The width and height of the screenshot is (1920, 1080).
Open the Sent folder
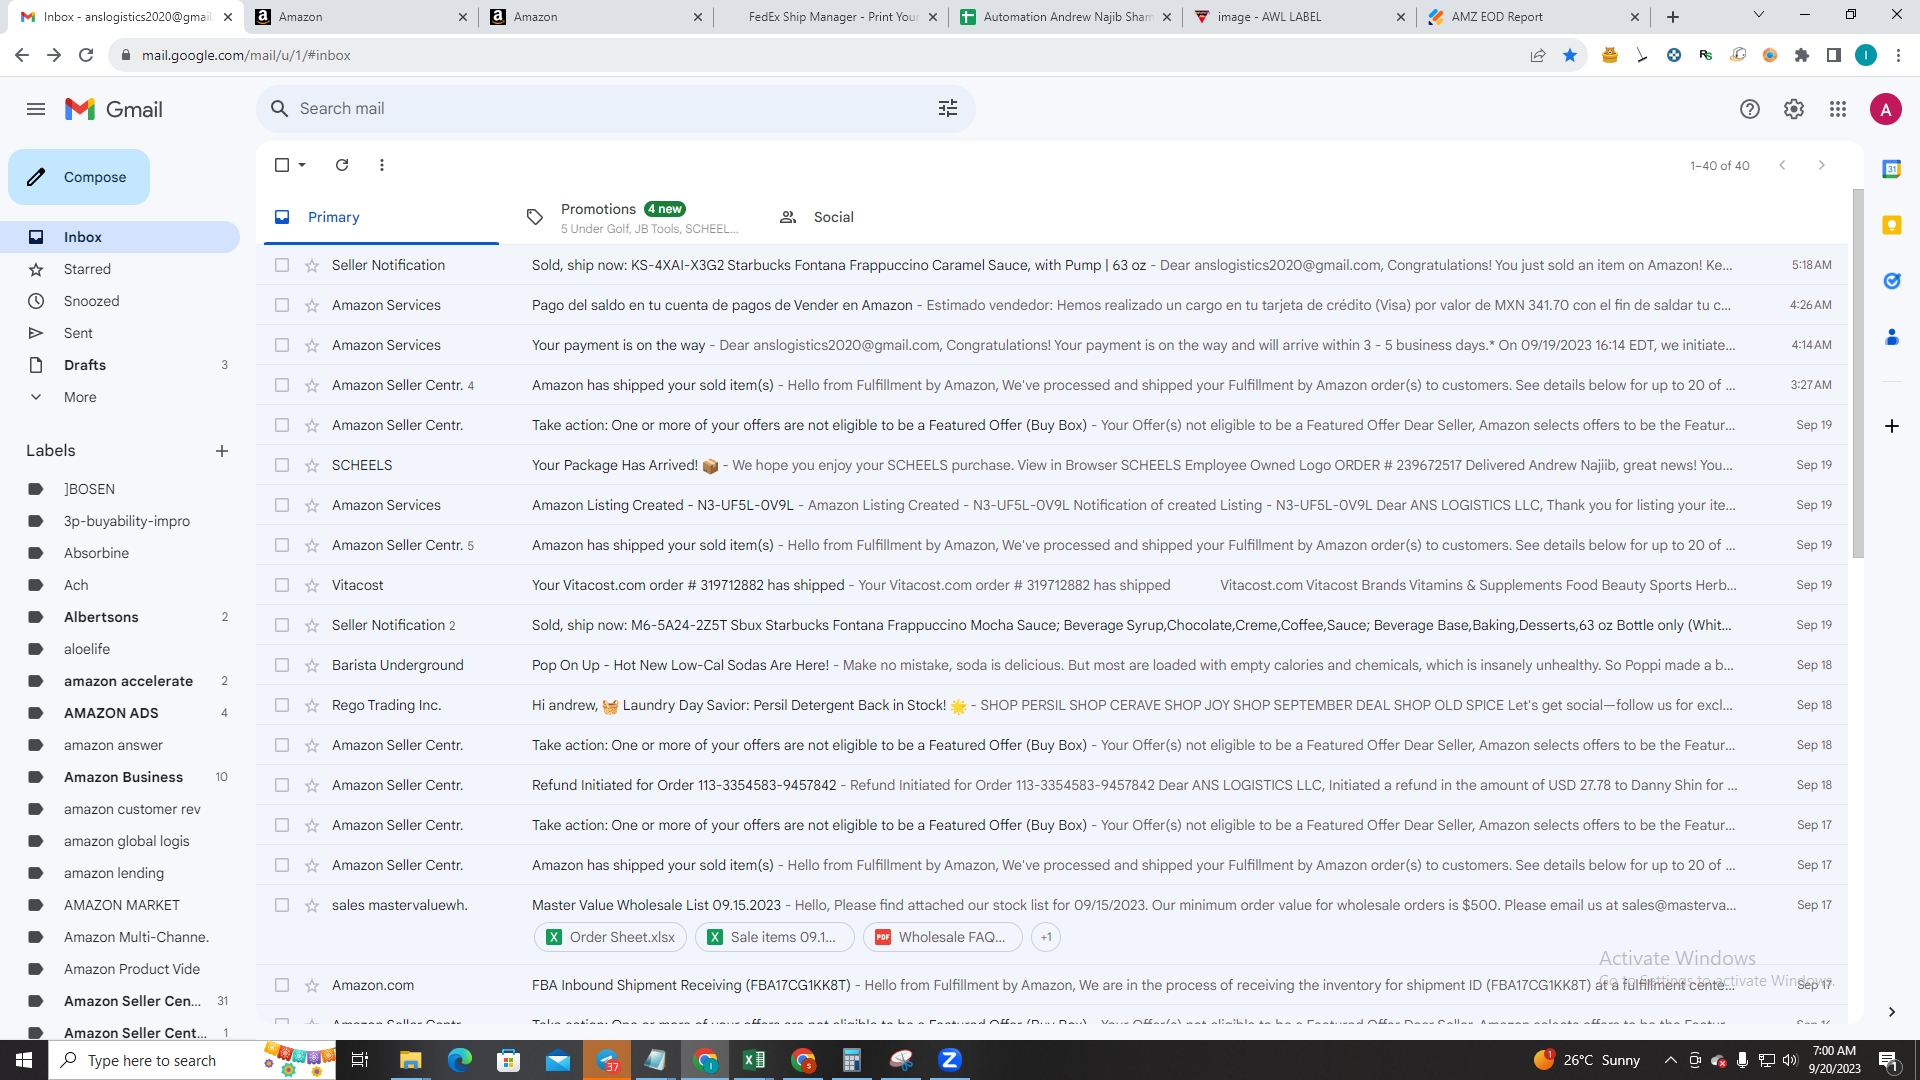120,333
